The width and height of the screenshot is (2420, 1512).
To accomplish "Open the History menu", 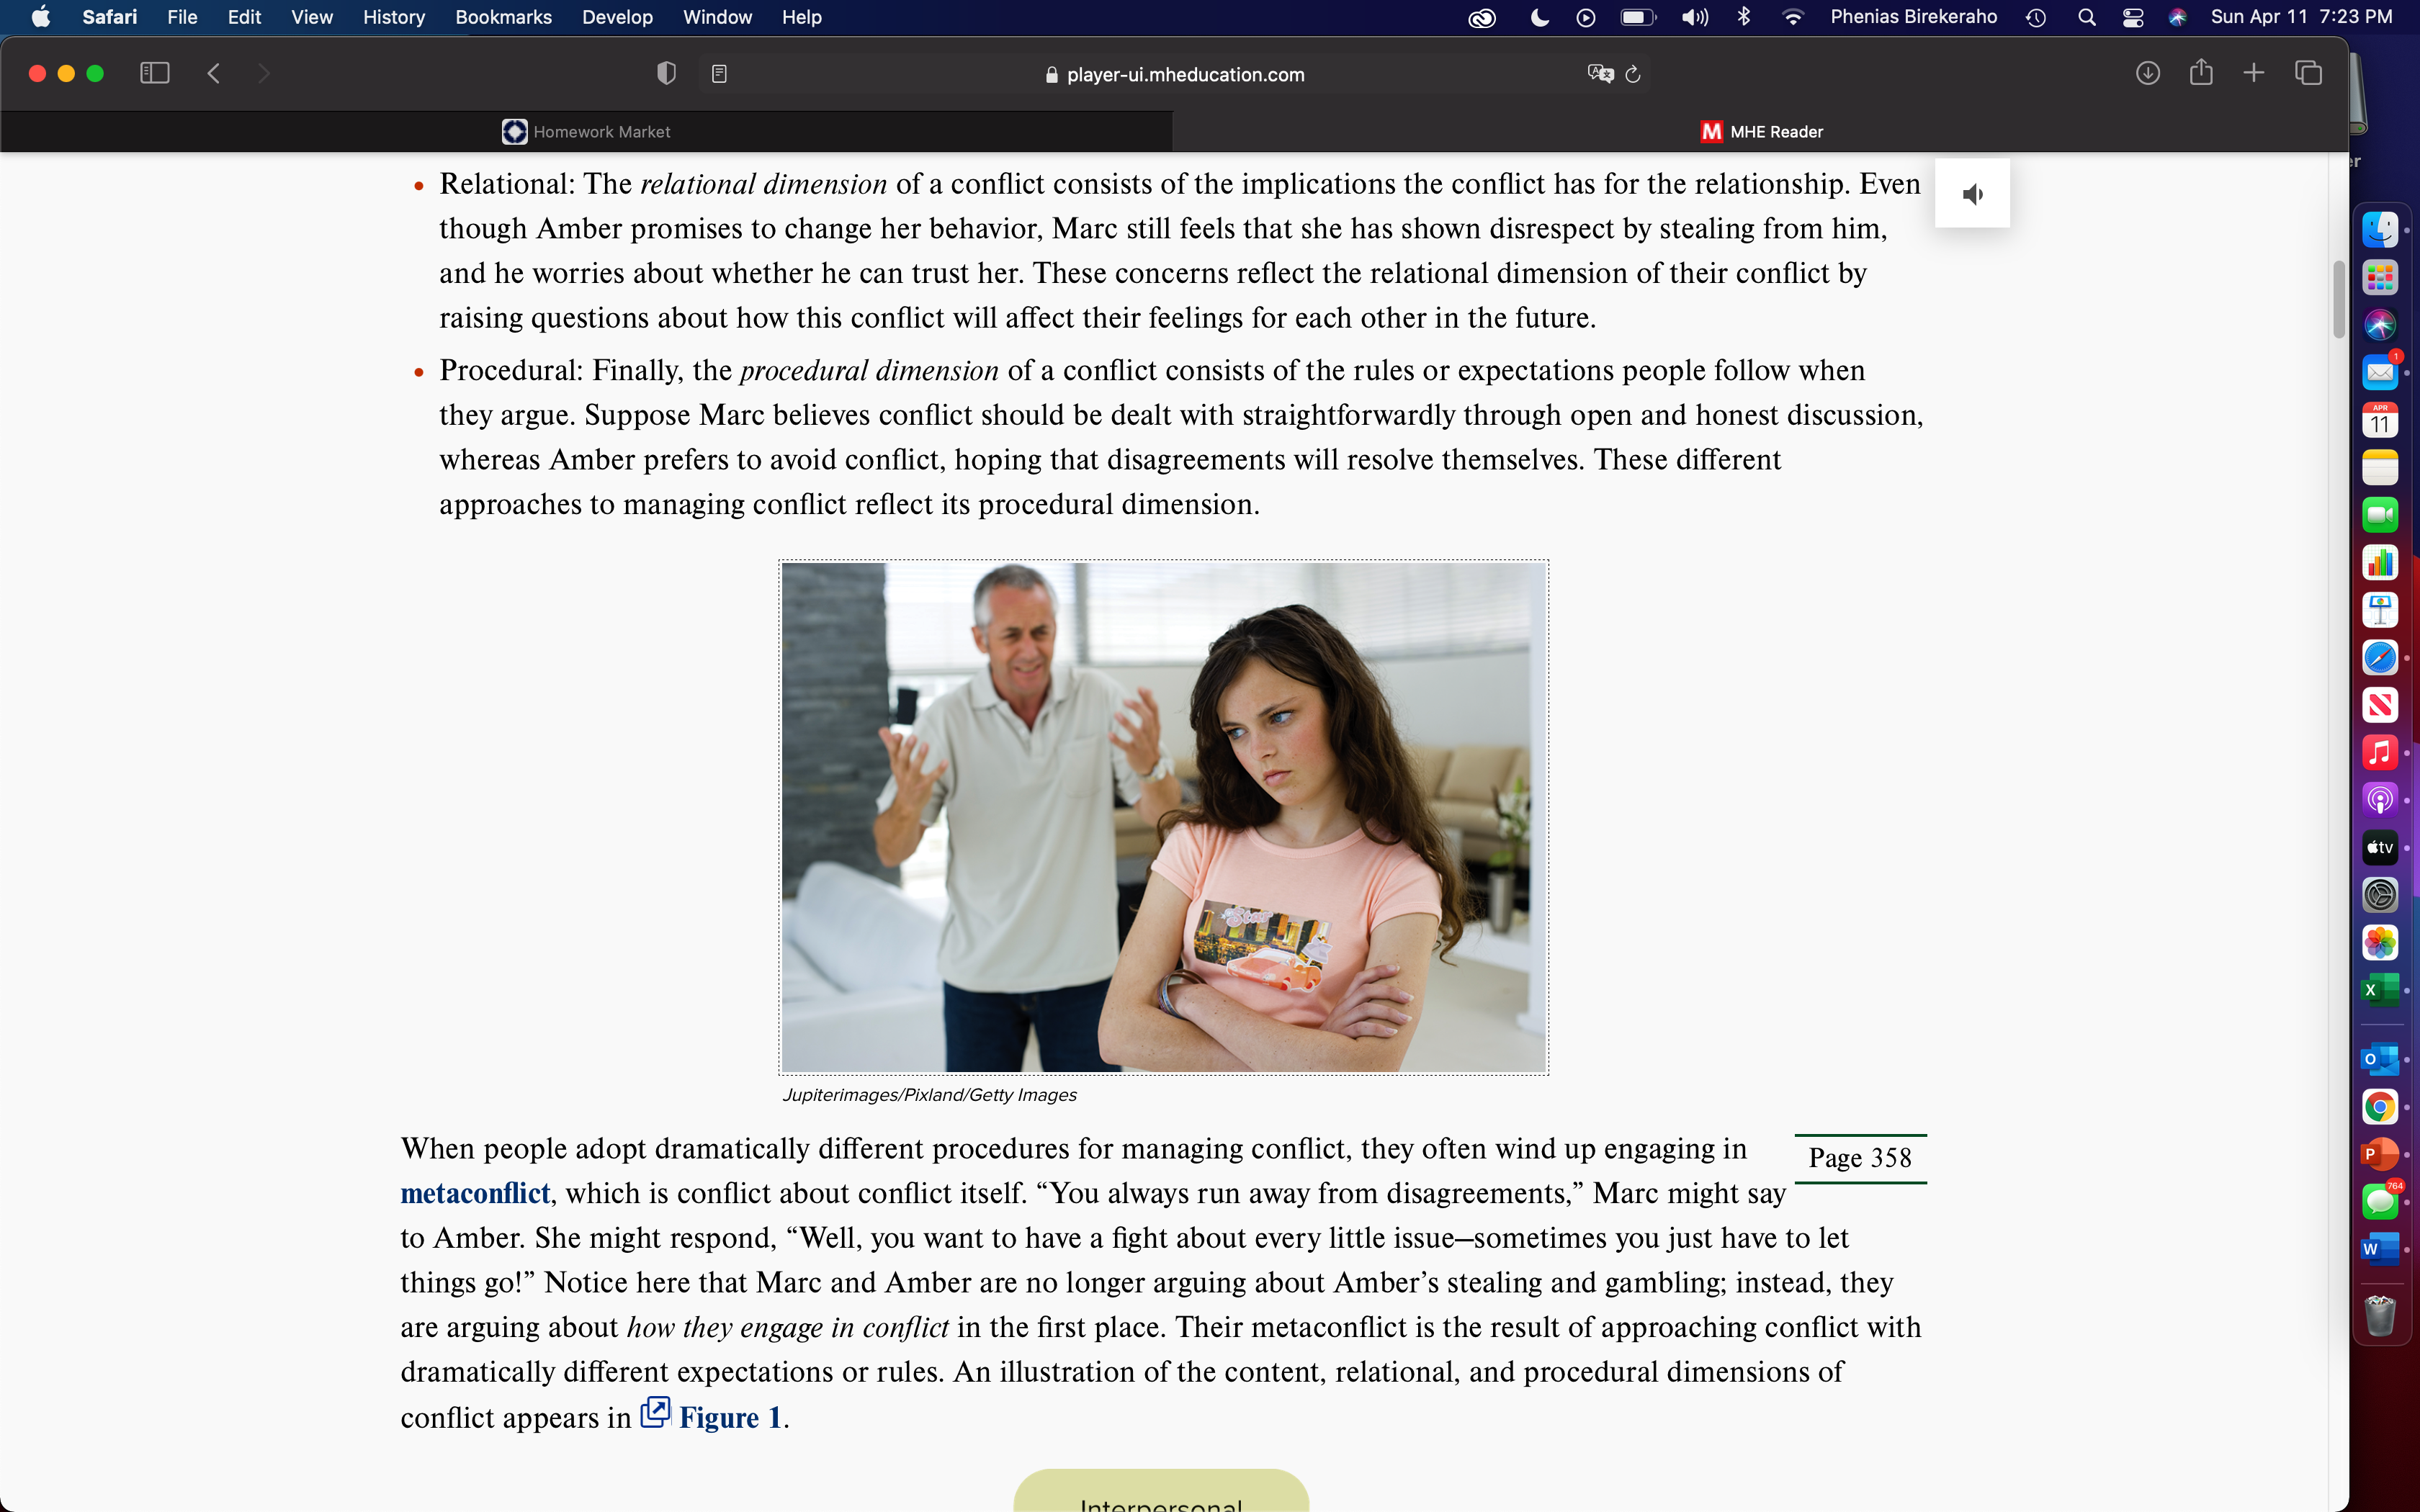I will 394,17.
